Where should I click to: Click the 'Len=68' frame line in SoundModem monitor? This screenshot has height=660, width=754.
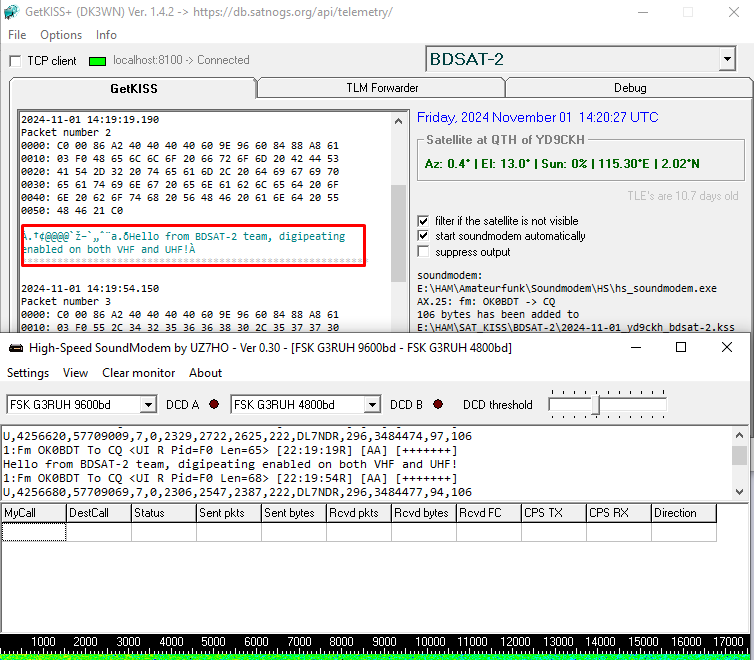tap(230, 478)
